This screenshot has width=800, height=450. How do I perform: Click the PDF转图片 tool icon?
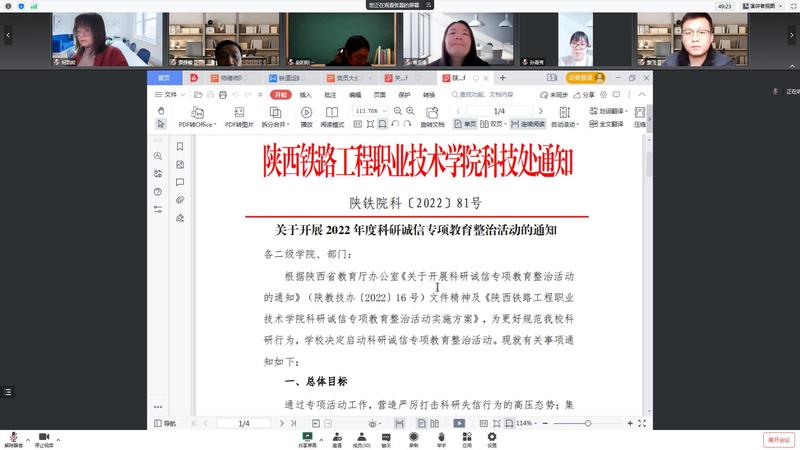[238, 112]
